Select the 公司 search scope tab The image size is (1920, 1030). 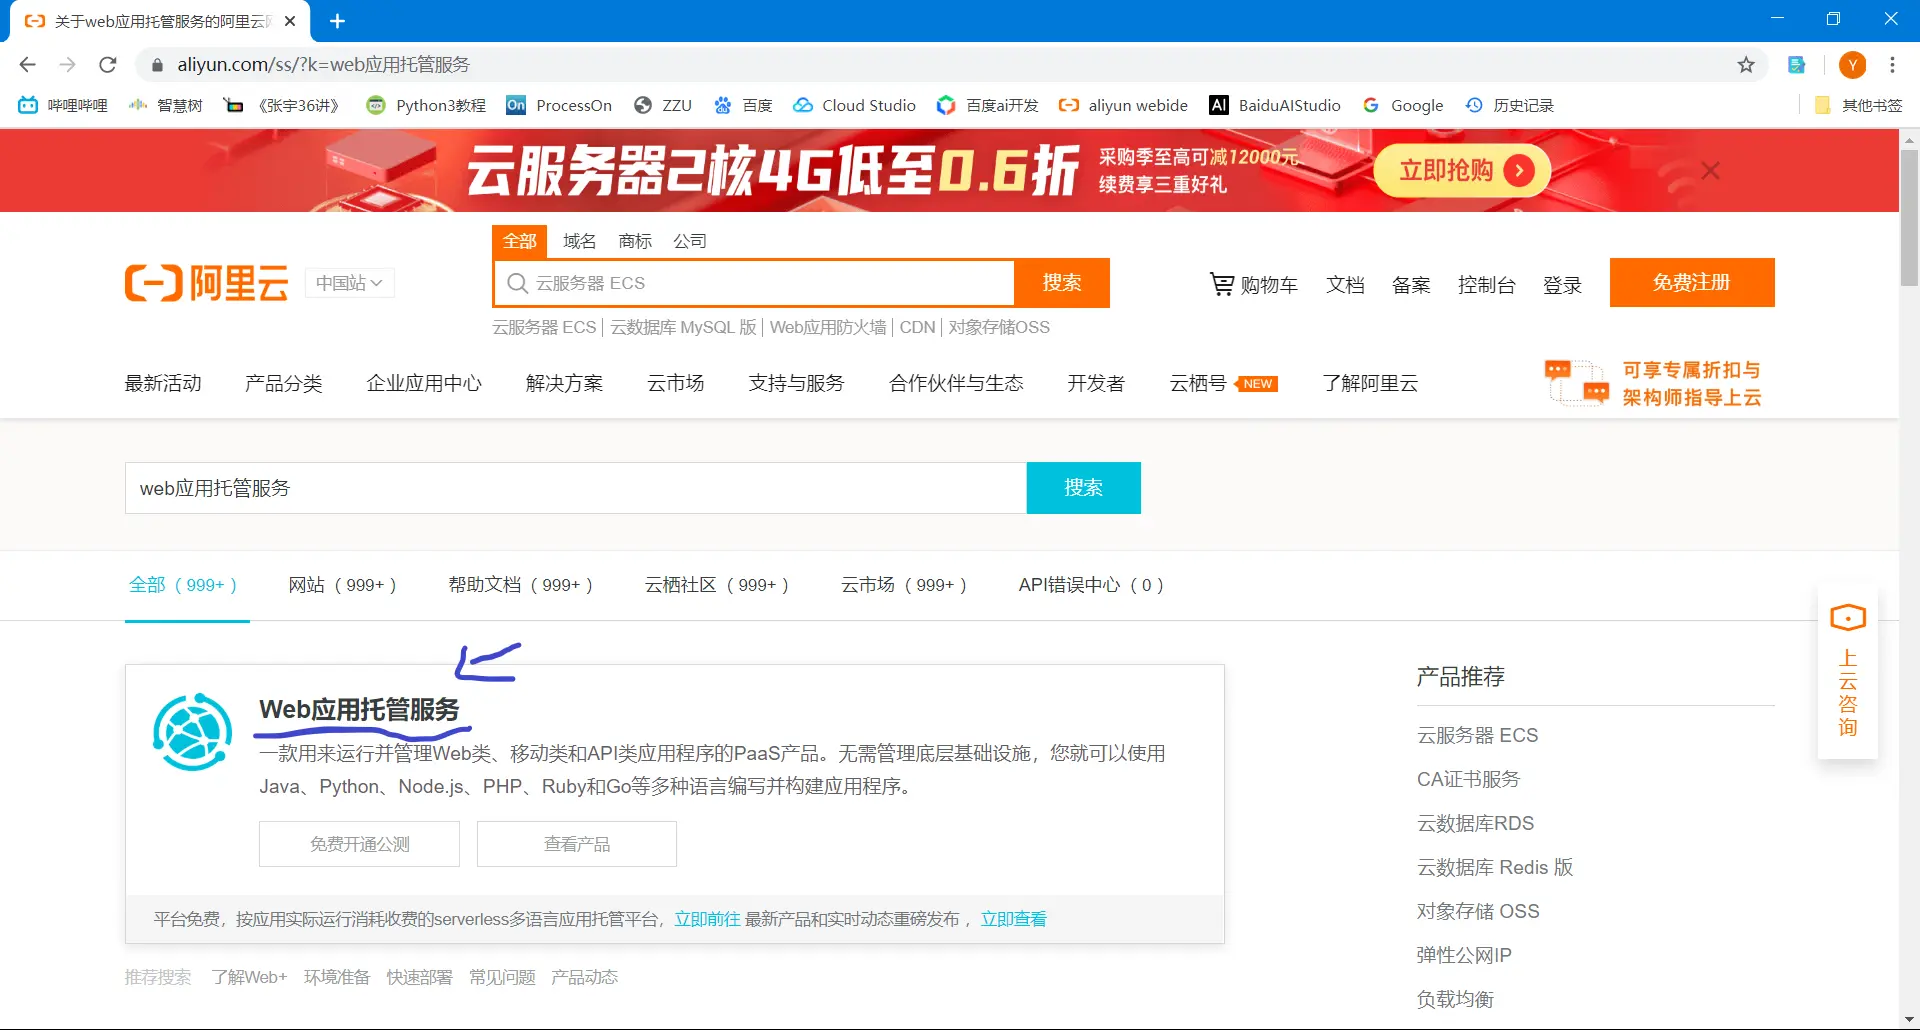click(690, 241)
